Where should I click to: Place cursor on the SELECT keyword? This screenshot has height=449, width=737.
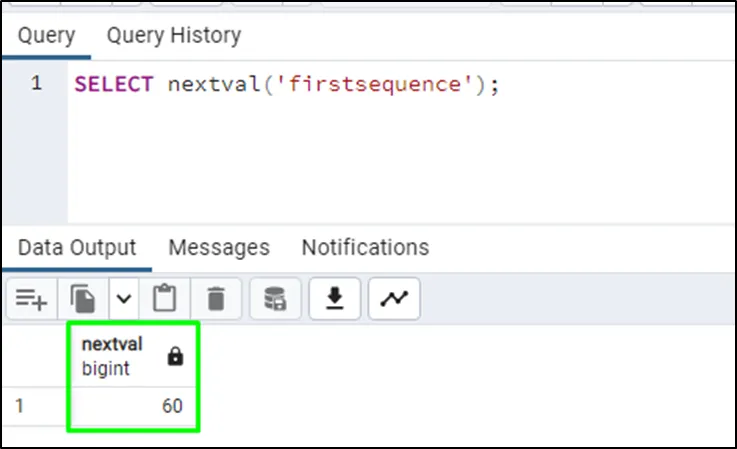[115, 84]
